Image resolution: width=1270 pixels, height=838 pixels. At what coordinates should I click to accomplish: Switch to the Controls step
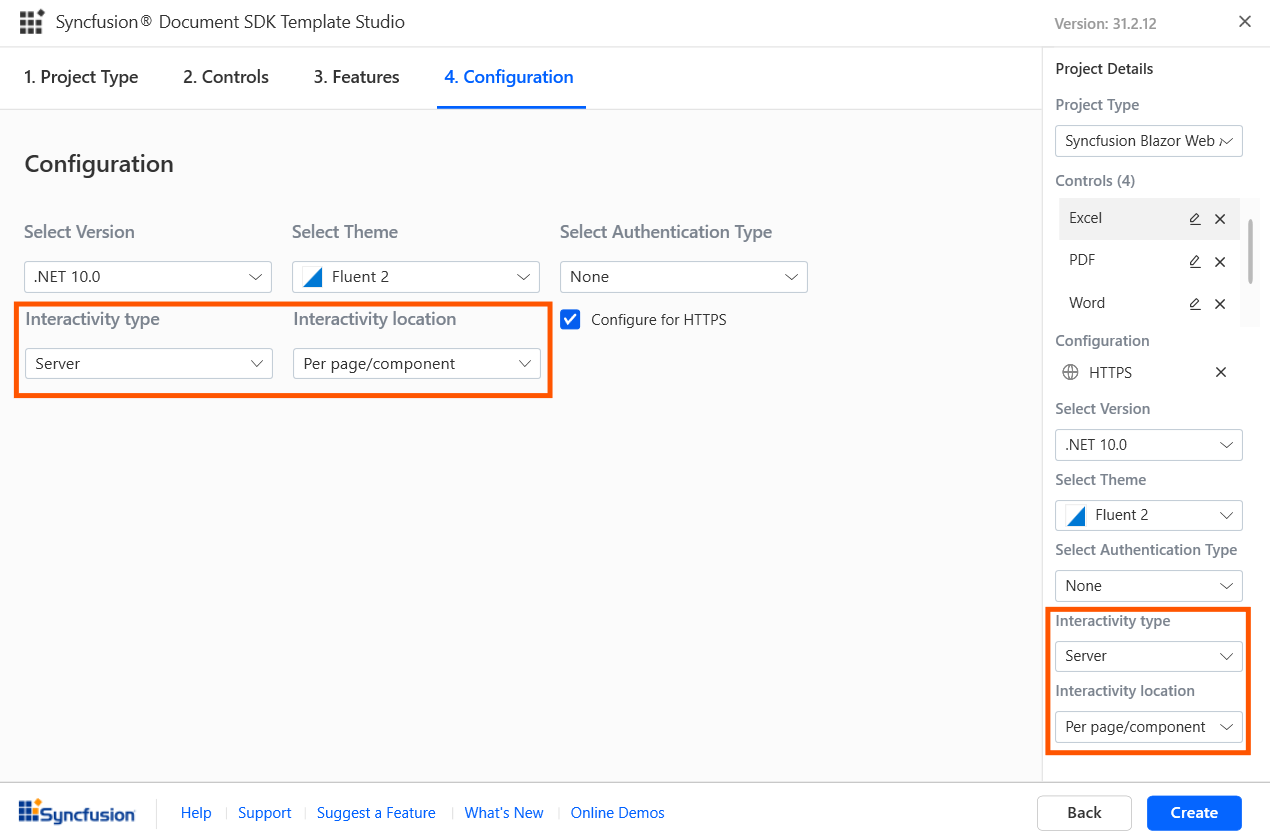(x=225, y=77)
